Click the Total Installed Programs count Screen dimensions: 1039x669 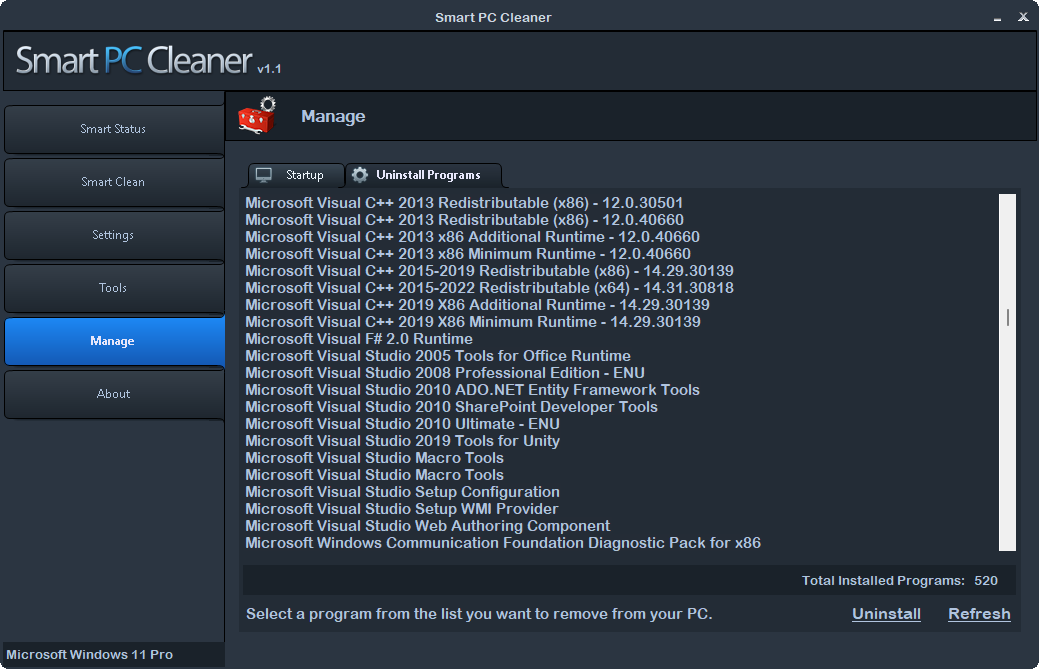985,581
